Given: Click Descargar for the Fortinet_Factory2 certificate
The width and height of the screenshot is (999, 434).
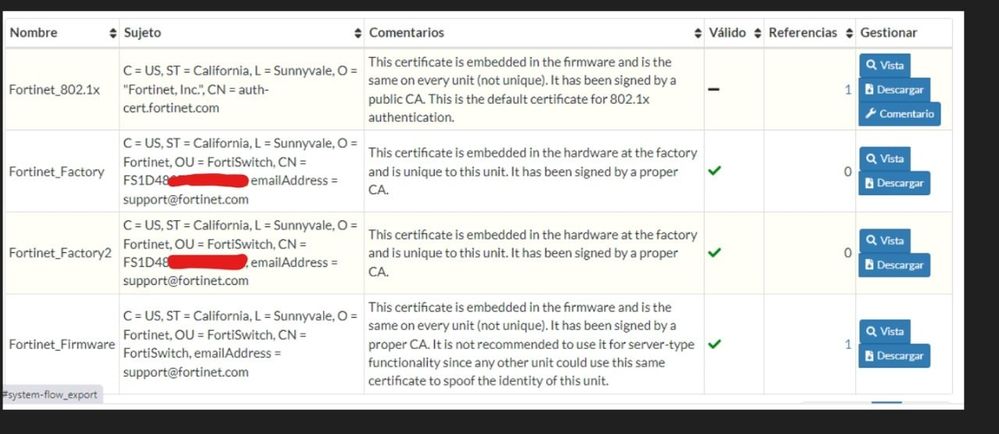Looking at the screenshot, I should click(894, 265).
